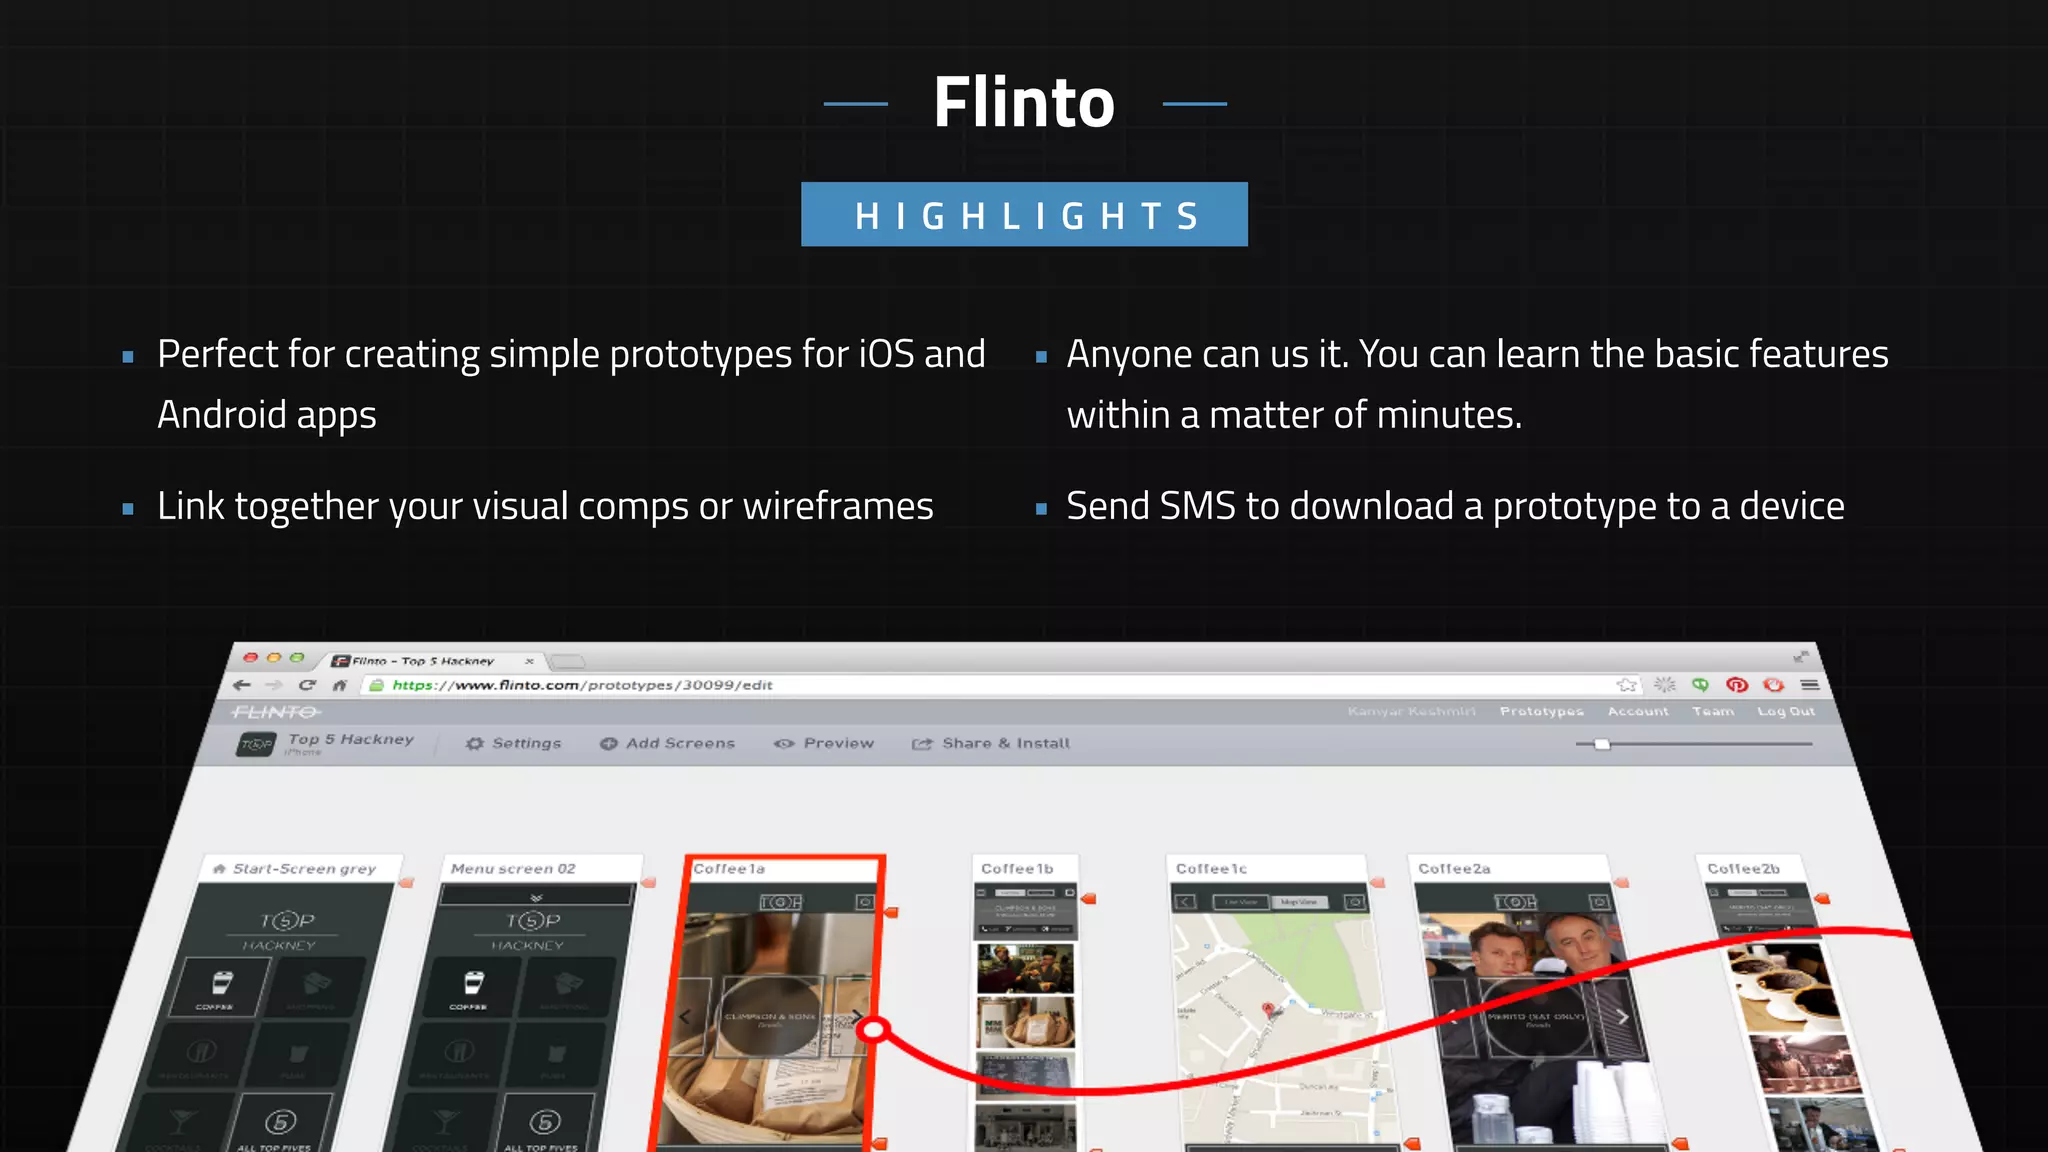Open the Chrome hamburger menu
This screenshot has height=1152, width=2048.
pyautogui.click(x=1810, y=685)
